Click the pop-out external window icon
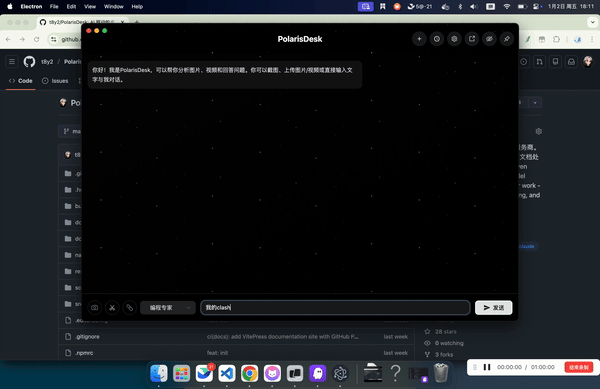Screen dimensions: 600x389 [x=472, y=39]
